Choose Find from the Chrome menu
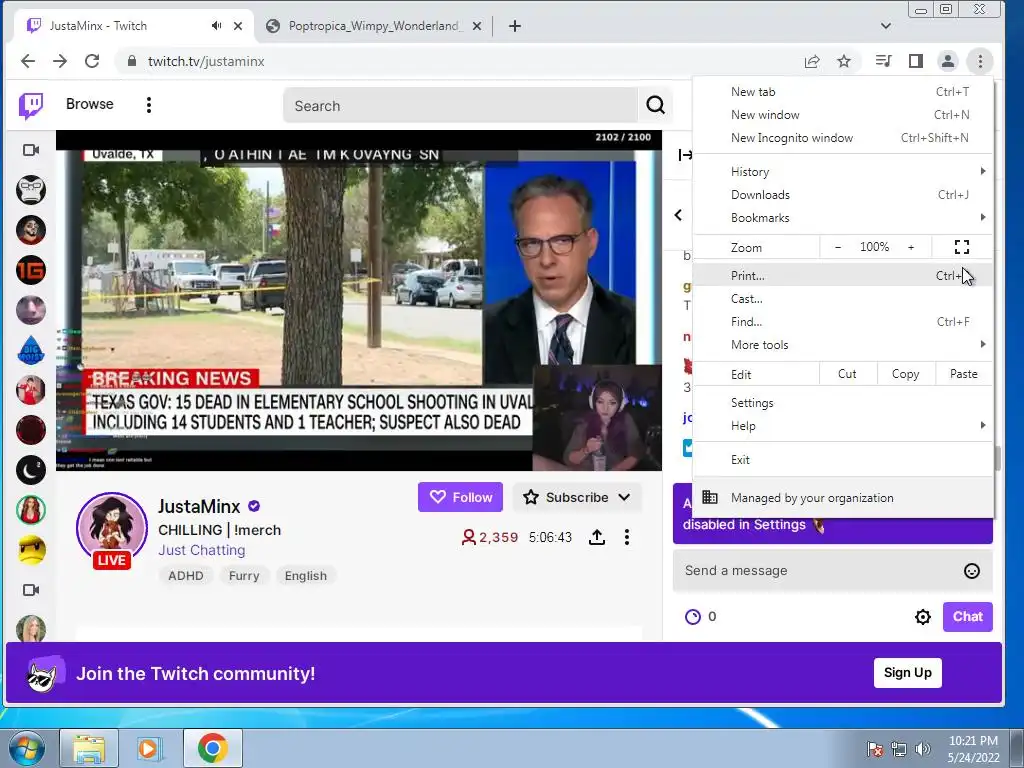Viewport: 1024px width, 768px height. [842, 321]
